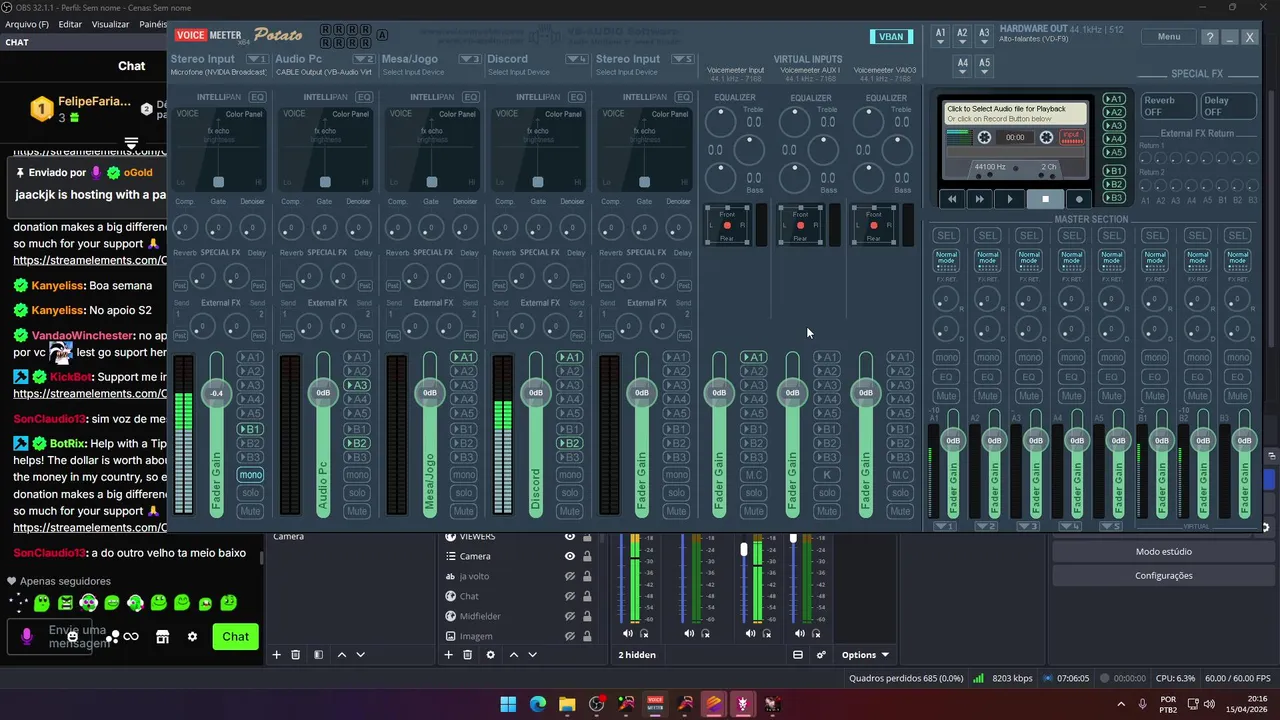Solo the Discord strip
This screenshot has height=720, width=1280.
pos(570,493)
